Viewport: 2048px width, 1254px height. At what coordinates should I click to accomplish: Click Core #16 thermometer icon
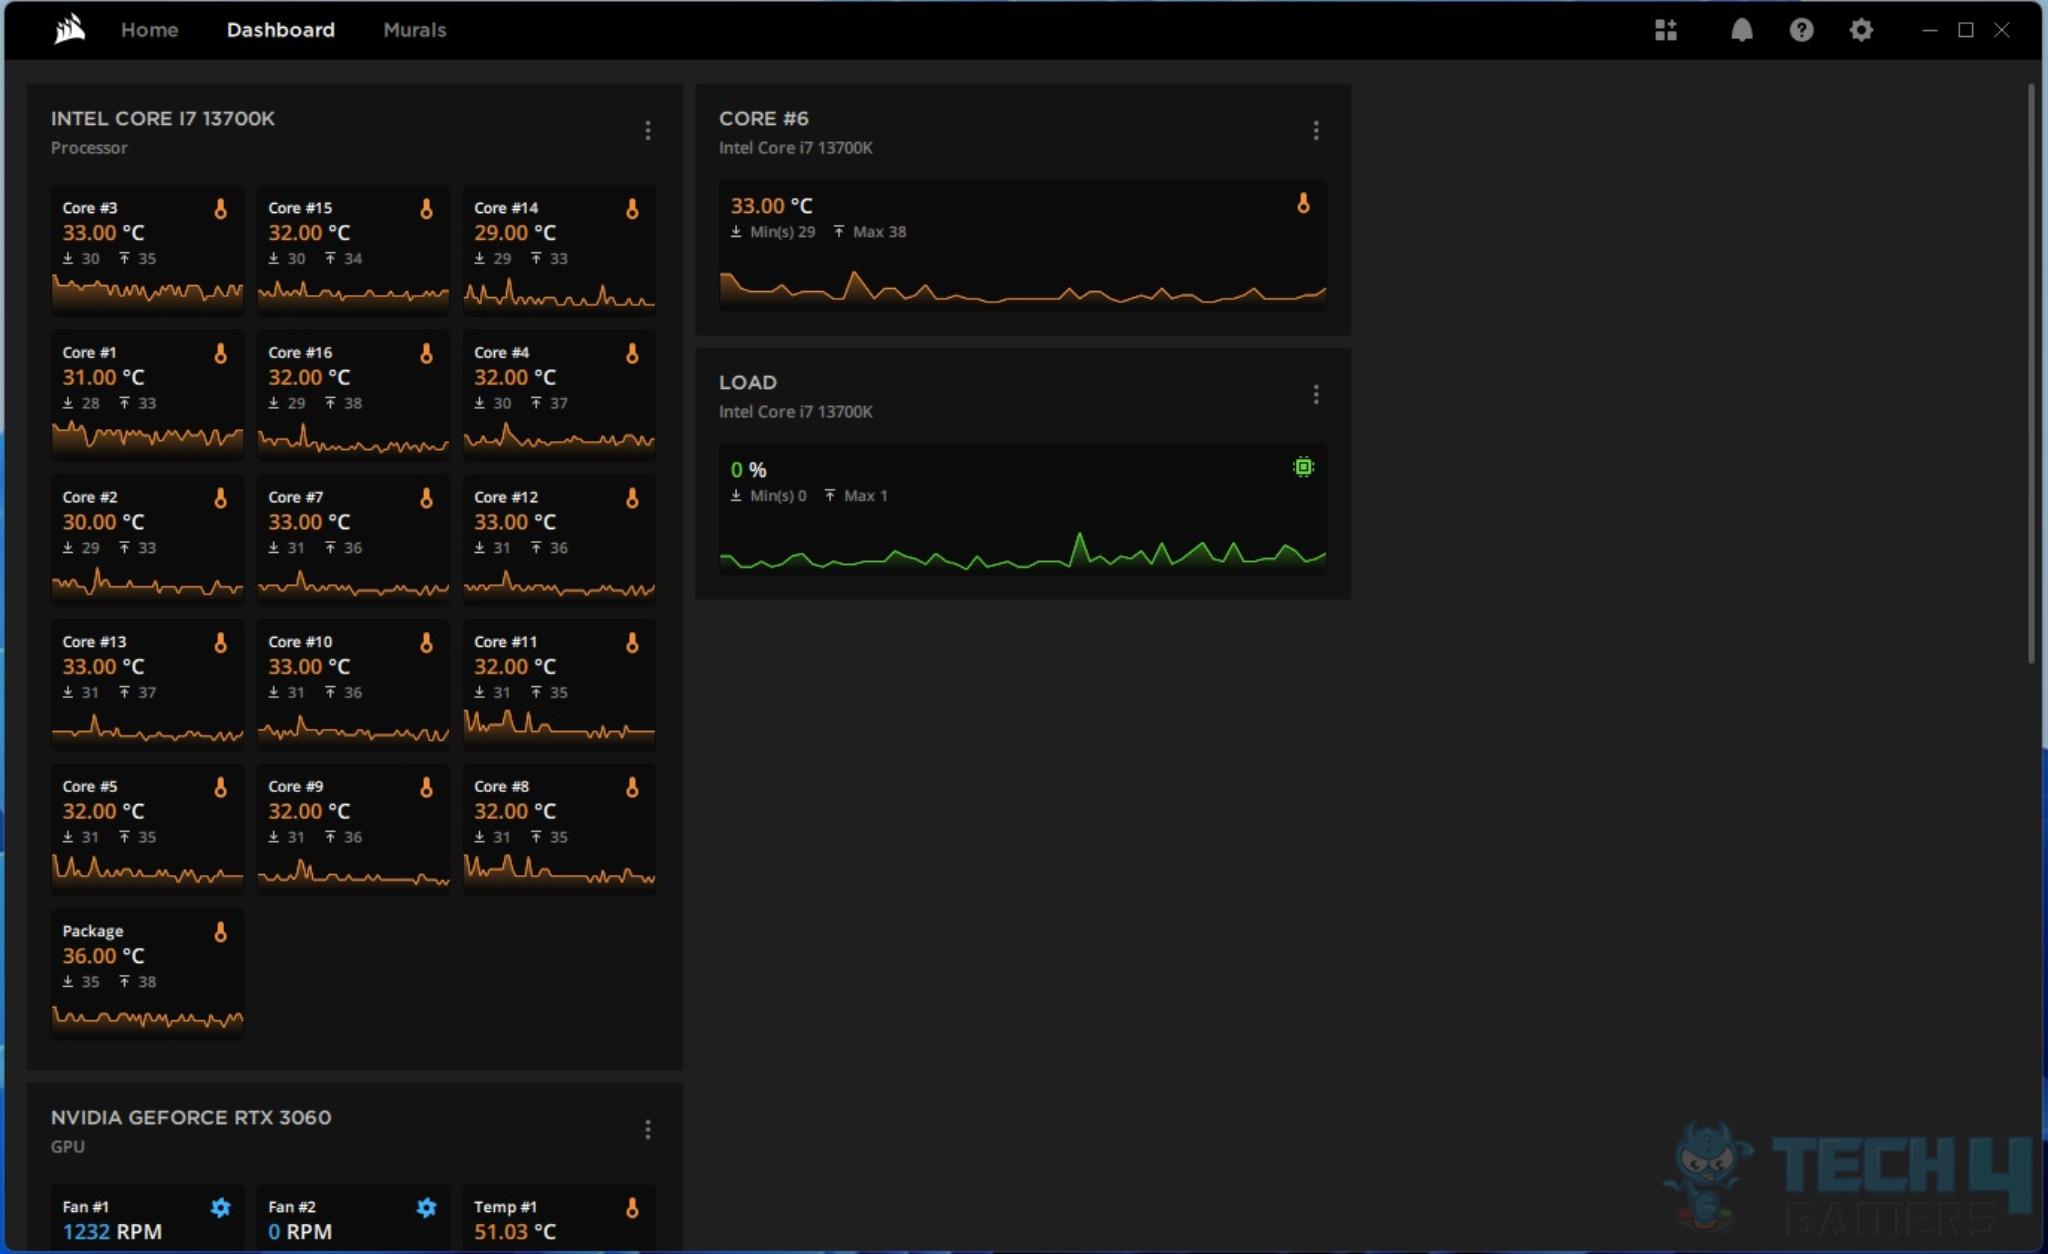[x=426, y=354]
